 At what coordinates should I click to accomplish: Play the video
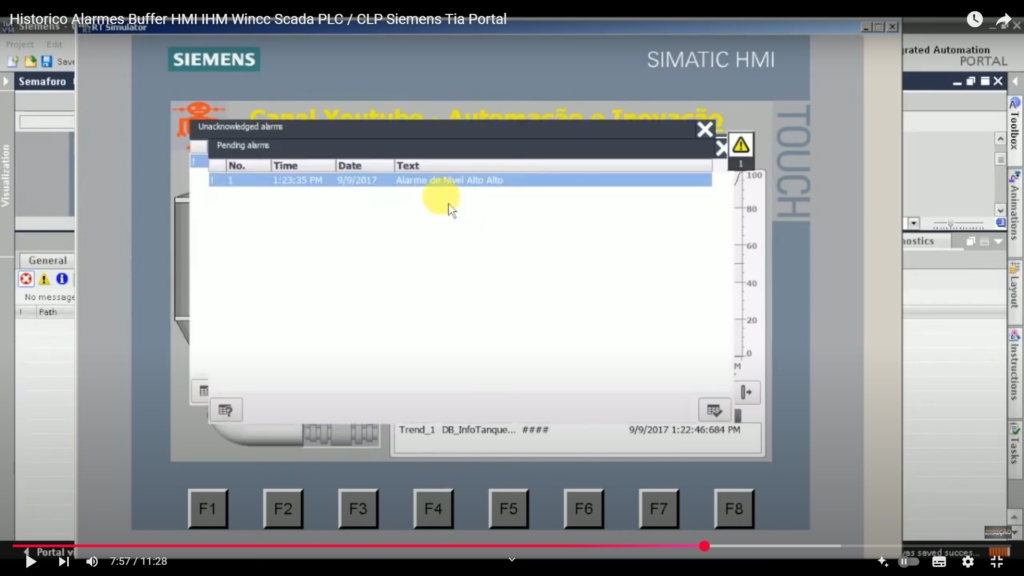[x=30, y=562]
